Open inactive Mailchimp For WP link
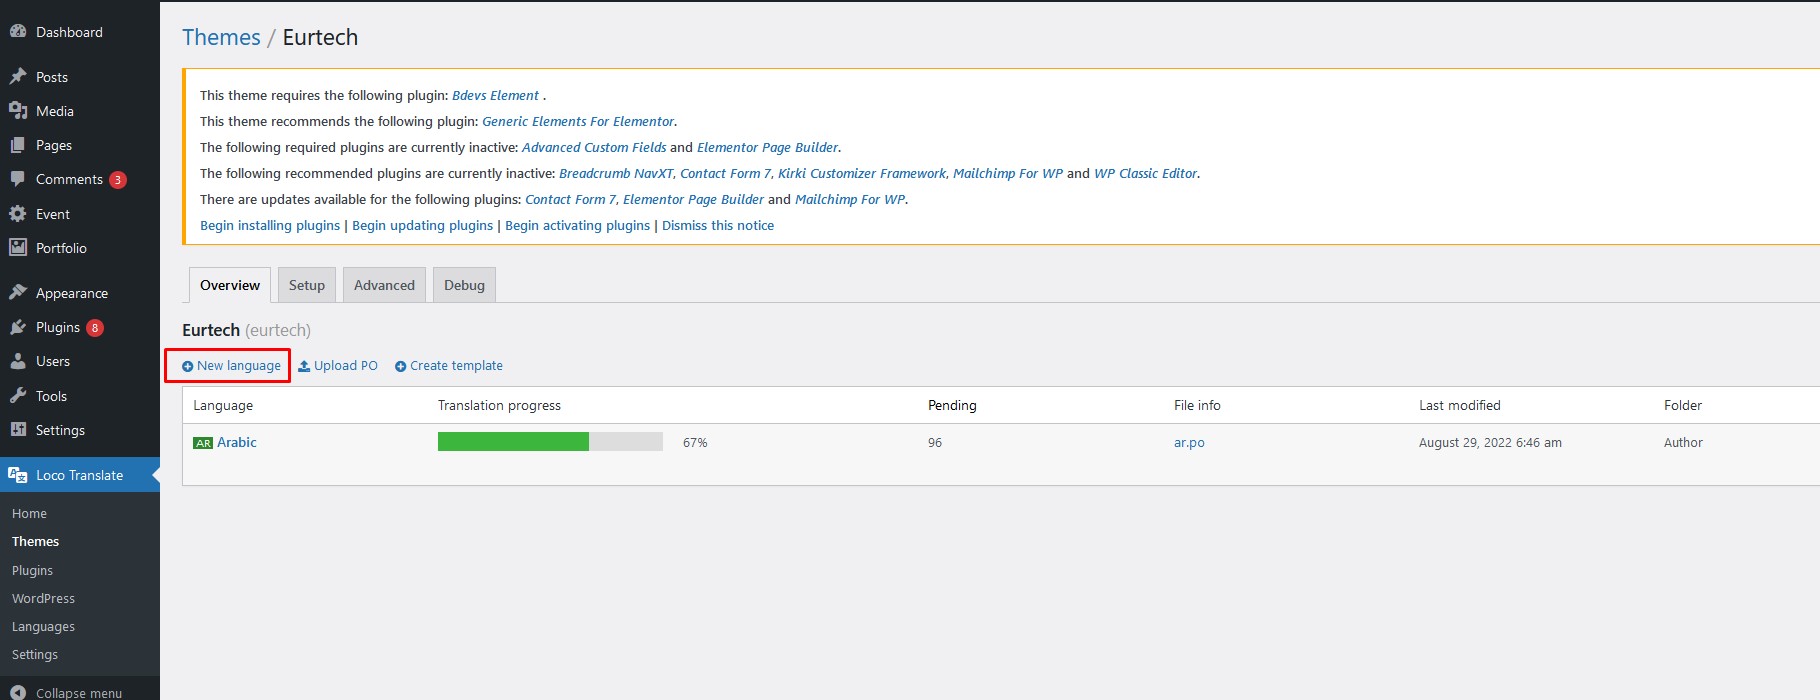Image resolution: width=1820 pixels, height=700 pixels. click(x=1008, y=173)
